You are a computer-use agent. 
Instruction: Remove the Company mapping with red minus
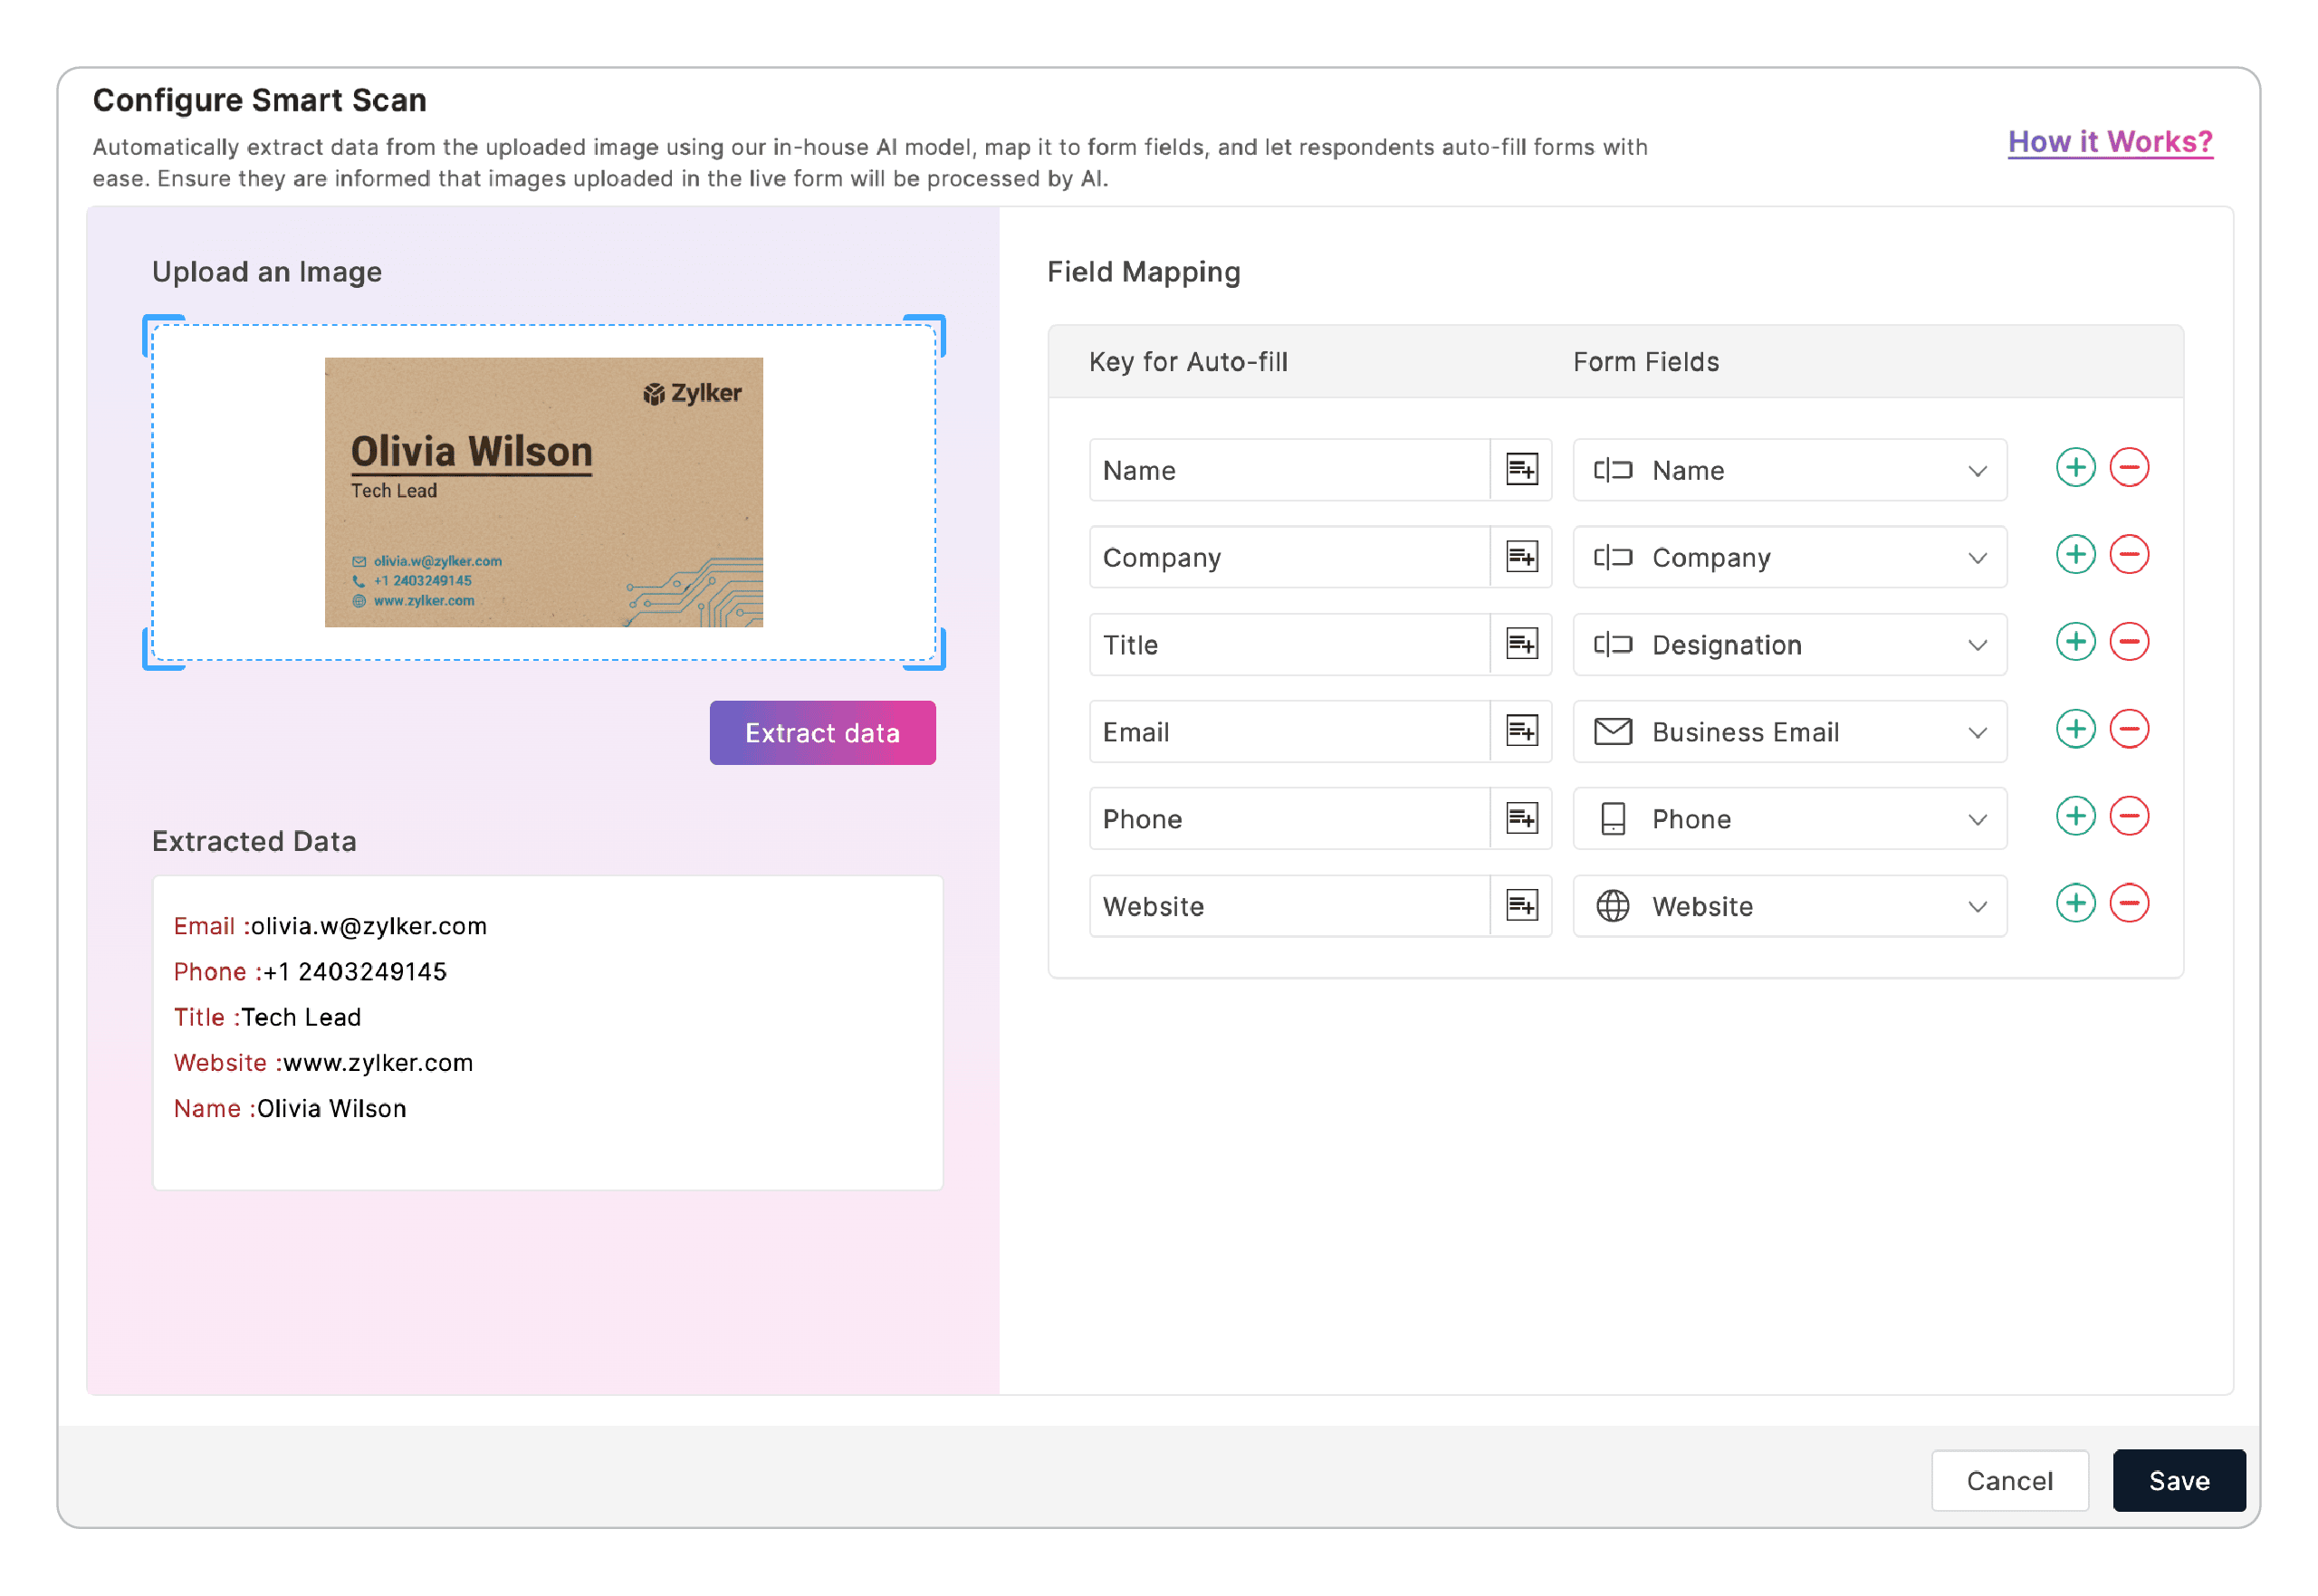pyautogui.click(x=2129, y=555)
